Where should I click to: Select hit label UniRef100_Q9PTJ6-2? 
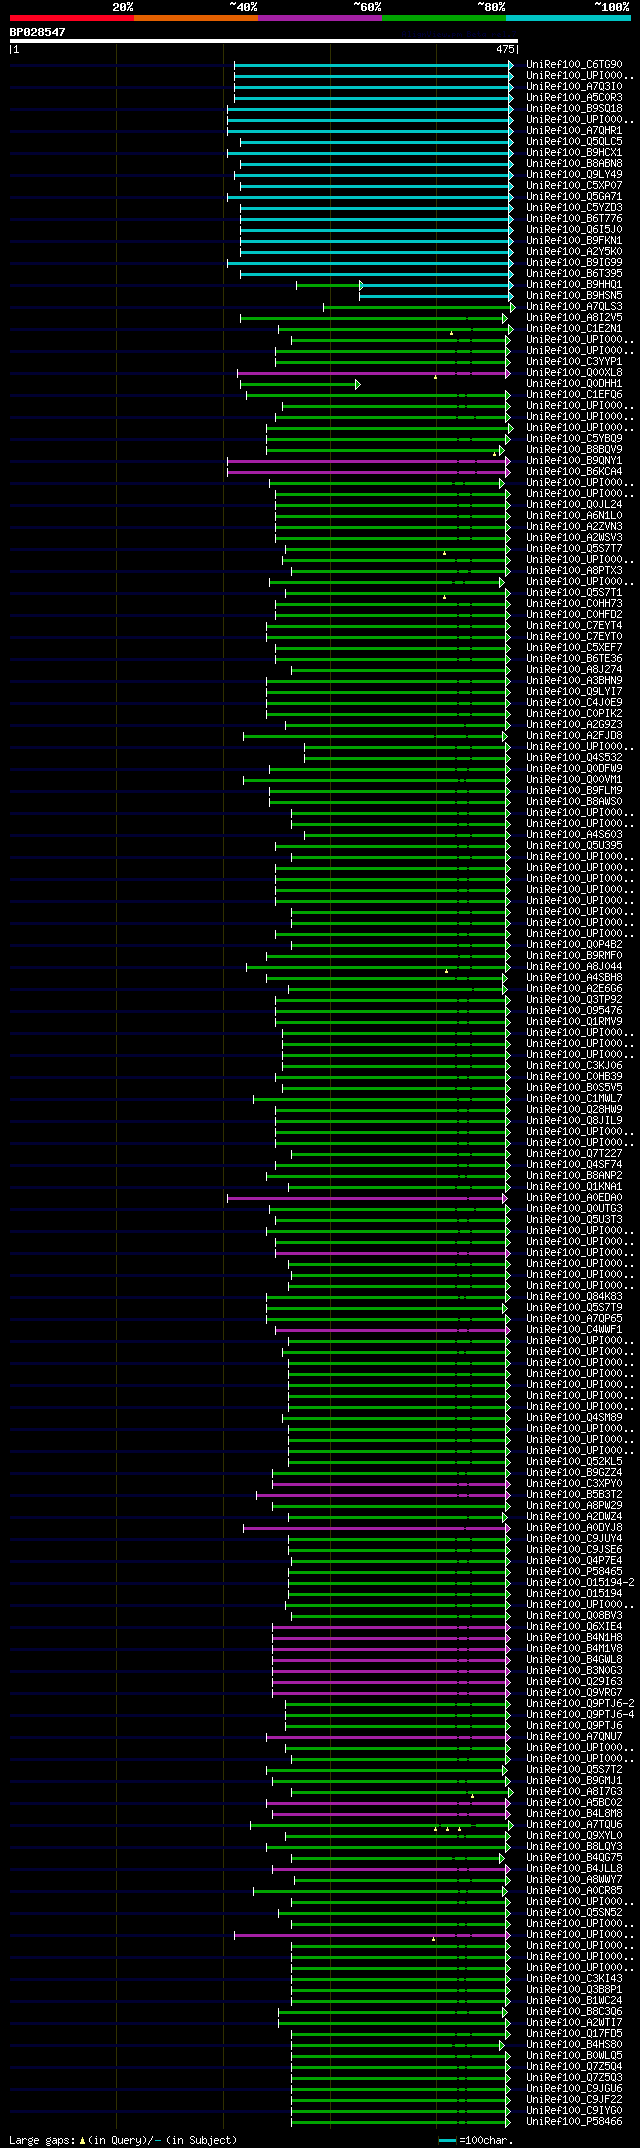pos(580,1704)
